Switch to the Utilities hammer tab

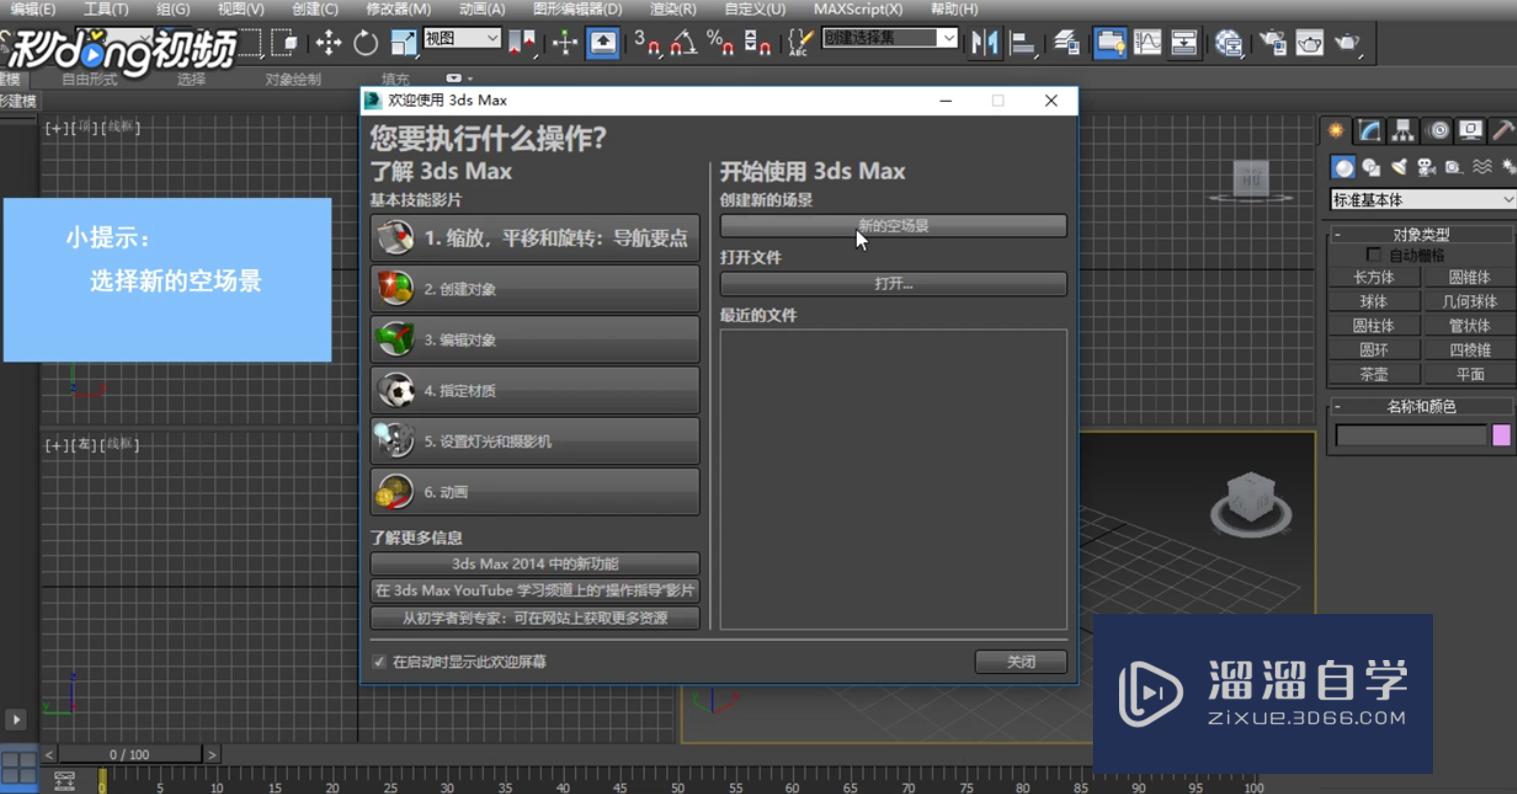(x=1503, y=130)
